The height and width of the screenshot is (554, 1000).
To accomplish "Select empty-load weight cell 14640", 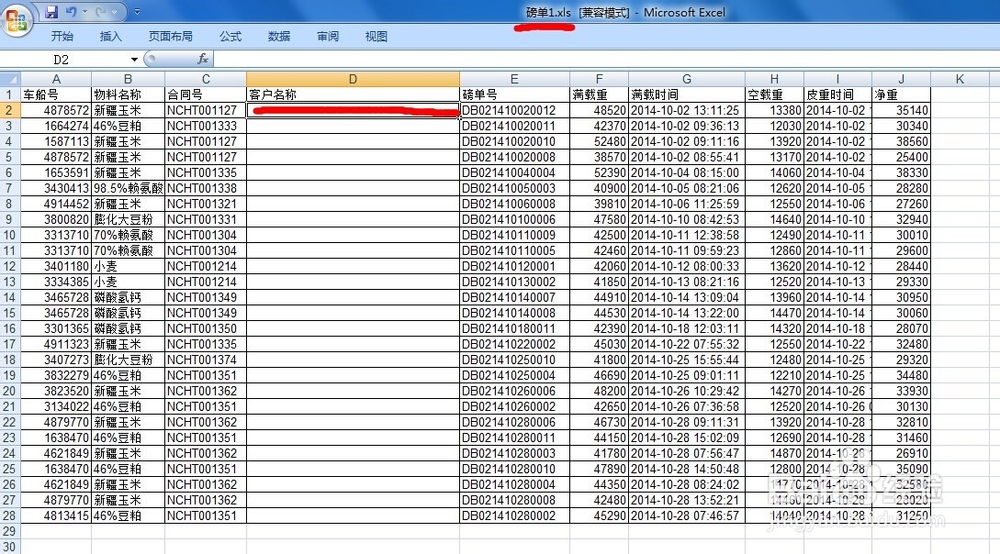I will (774, 219).
